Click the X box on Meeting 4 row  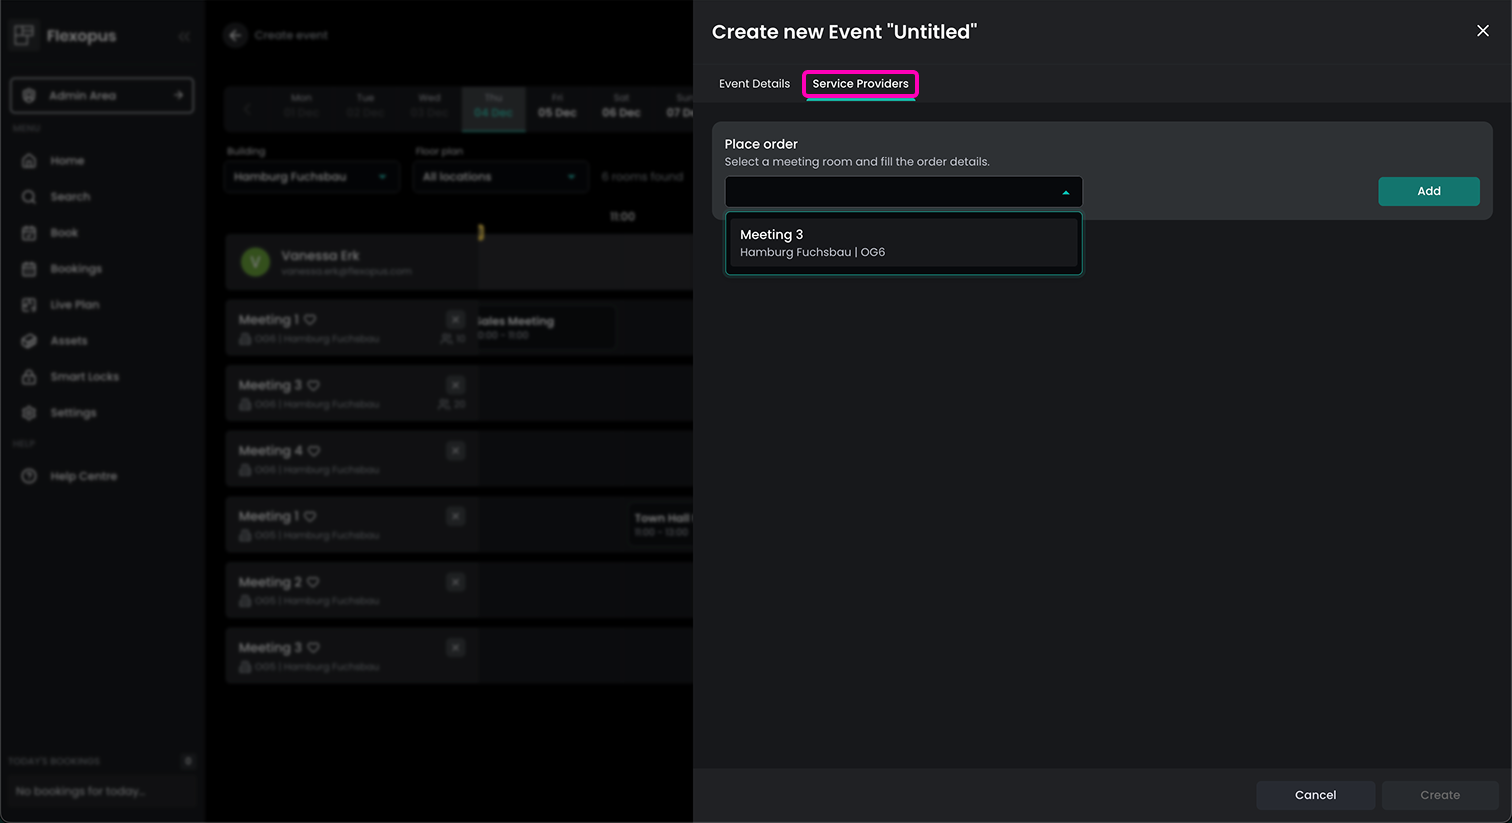(x=456, y=451)
